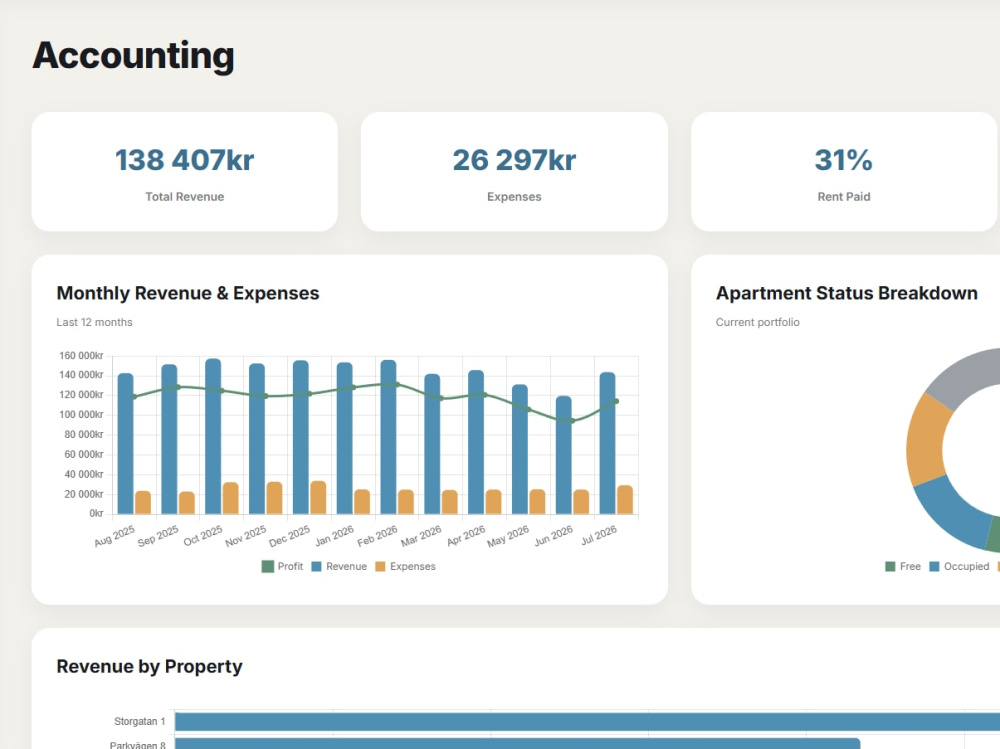Toggle Free status in donut legend
Viewport: 1000px width, 749px height.
pyautogui.click(x=903, y=567)
